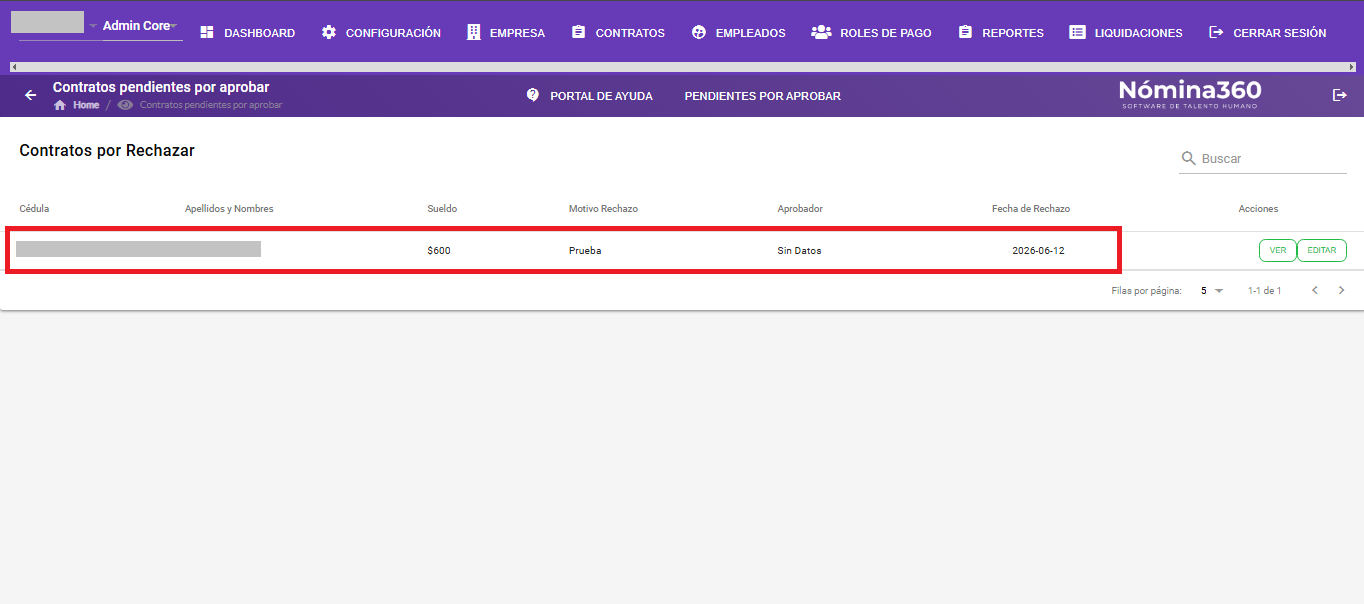Click the Home house icon

60,105
